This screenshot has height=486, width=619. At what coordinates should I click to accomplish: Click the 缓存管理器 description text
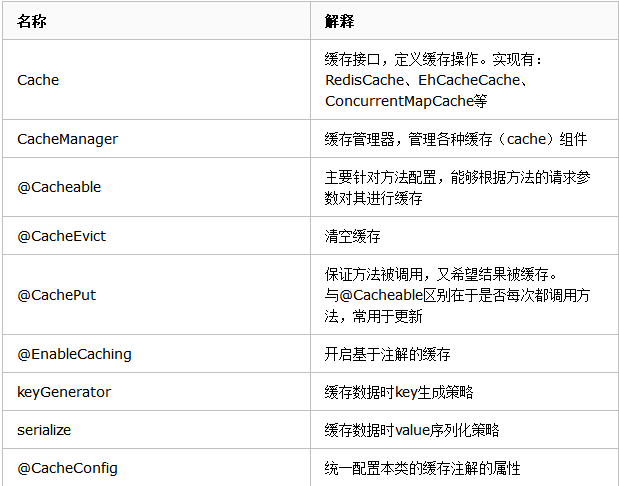(455, 139)
